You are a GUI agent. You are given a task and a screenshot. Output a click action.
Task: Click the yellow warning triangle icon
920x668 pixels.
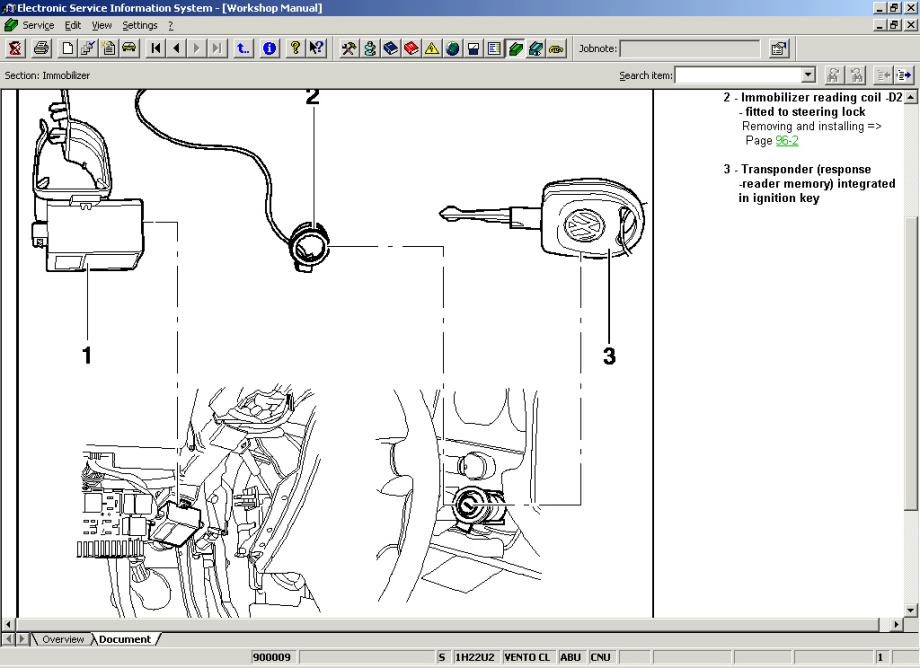coord(430,48)
